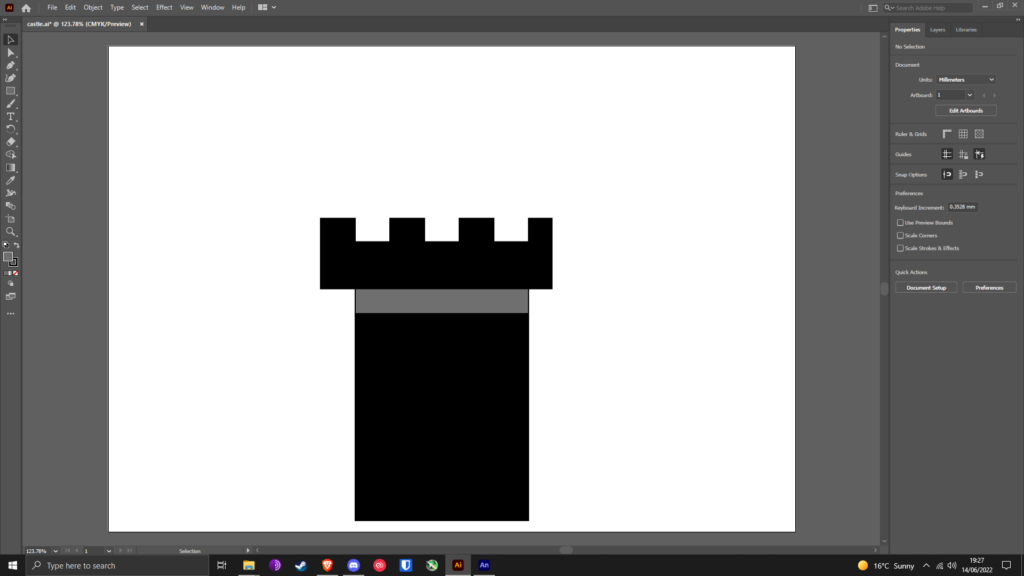Select the Pen tool

10,65
